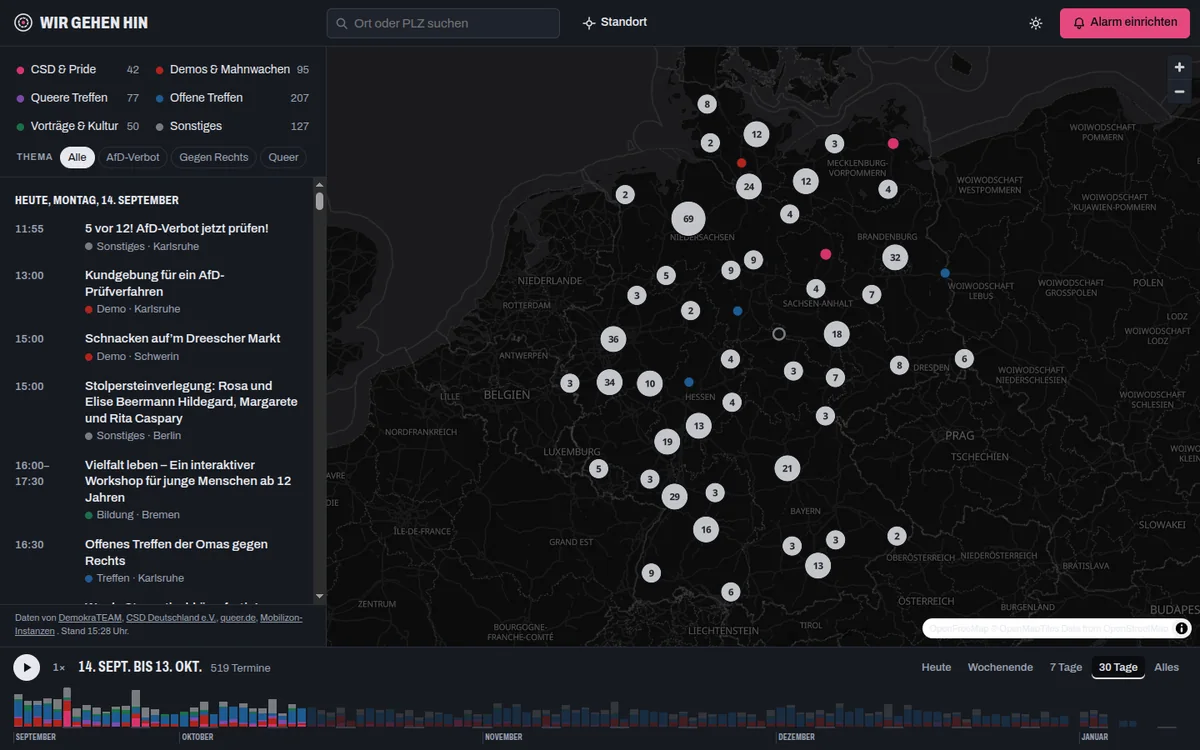This screenshot has height=750, width=1200.
Task: Toggle the Demos & Mahnwachen category filter
Action: click(x=232, y=70)
